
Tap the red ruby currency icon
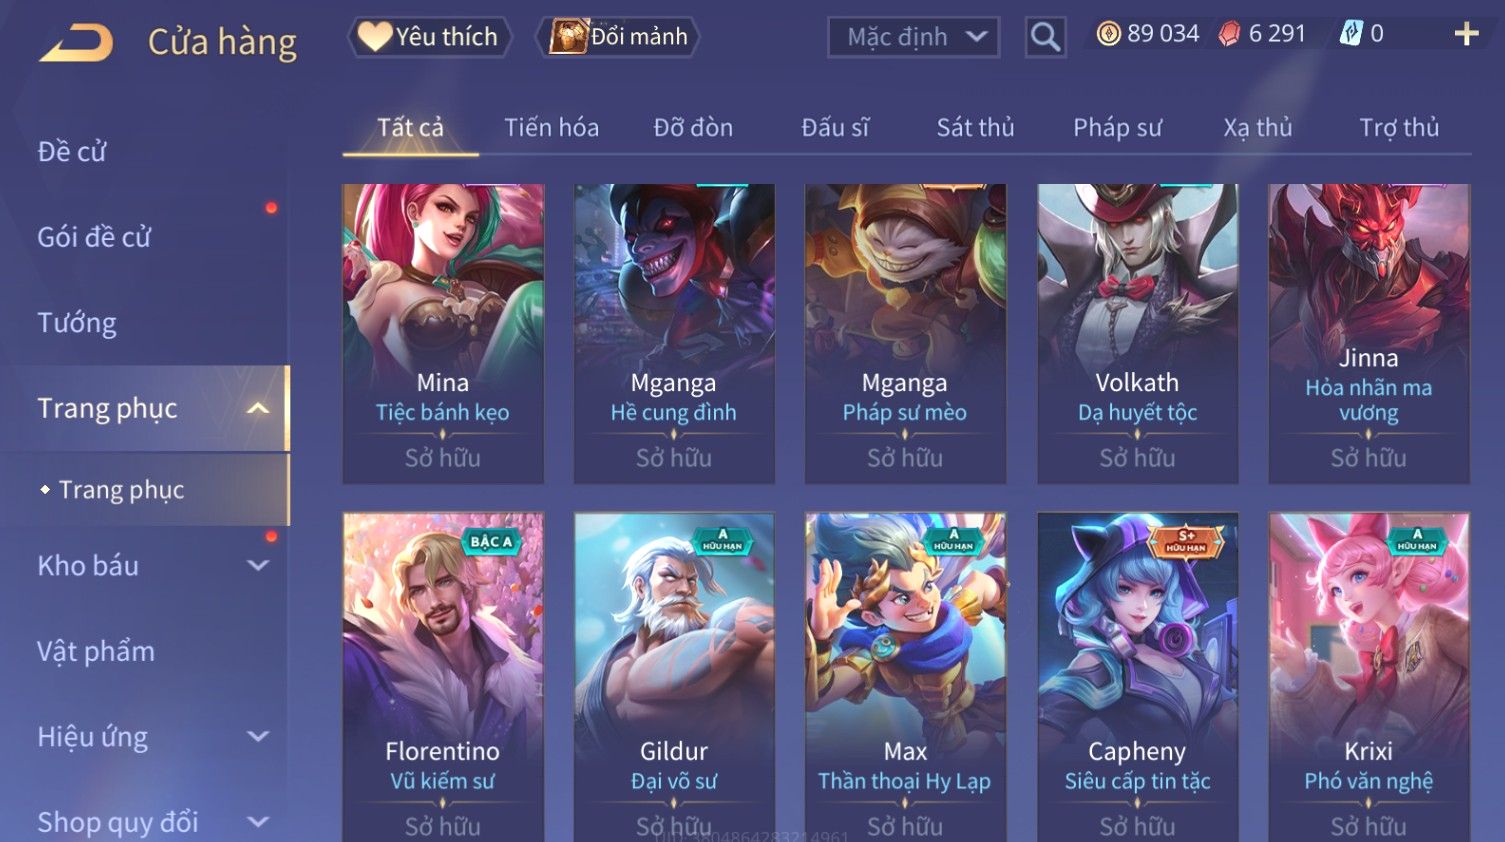click(x=1229, y=34)
